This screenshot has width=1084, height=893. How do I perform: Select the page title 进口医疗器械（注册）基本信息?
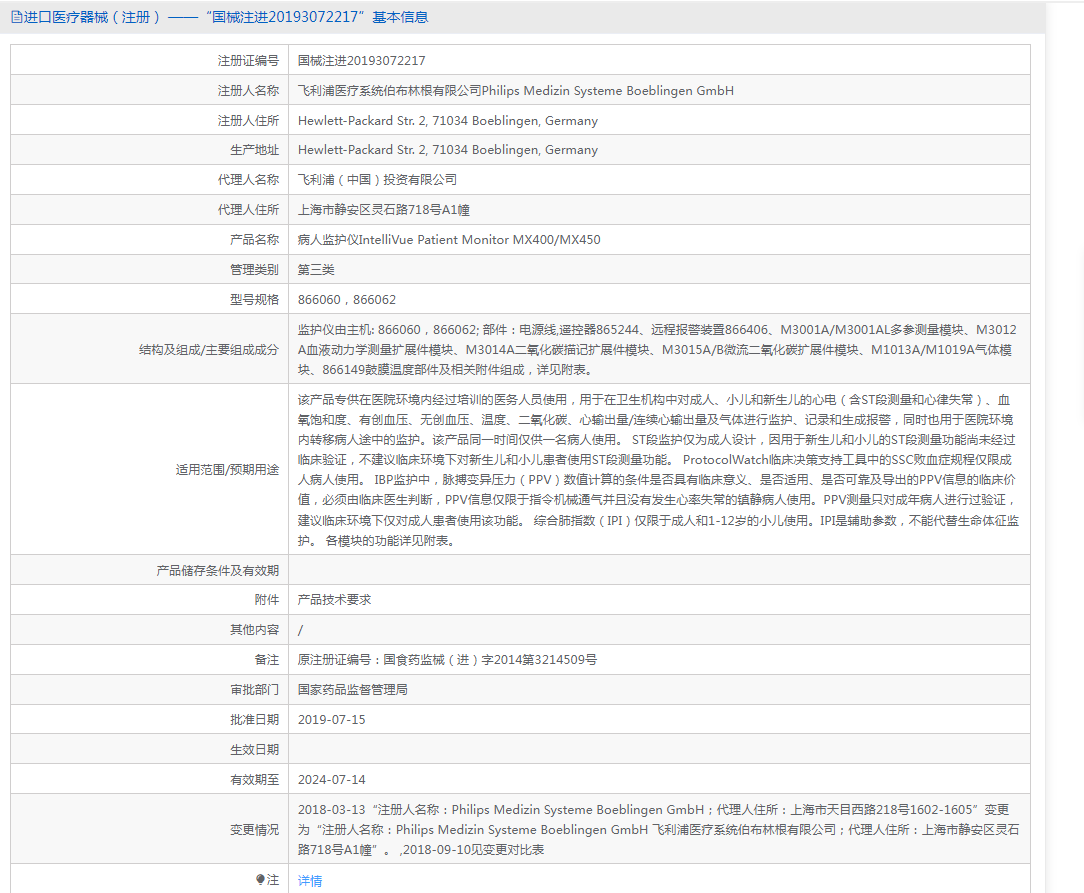coord(225,17)
